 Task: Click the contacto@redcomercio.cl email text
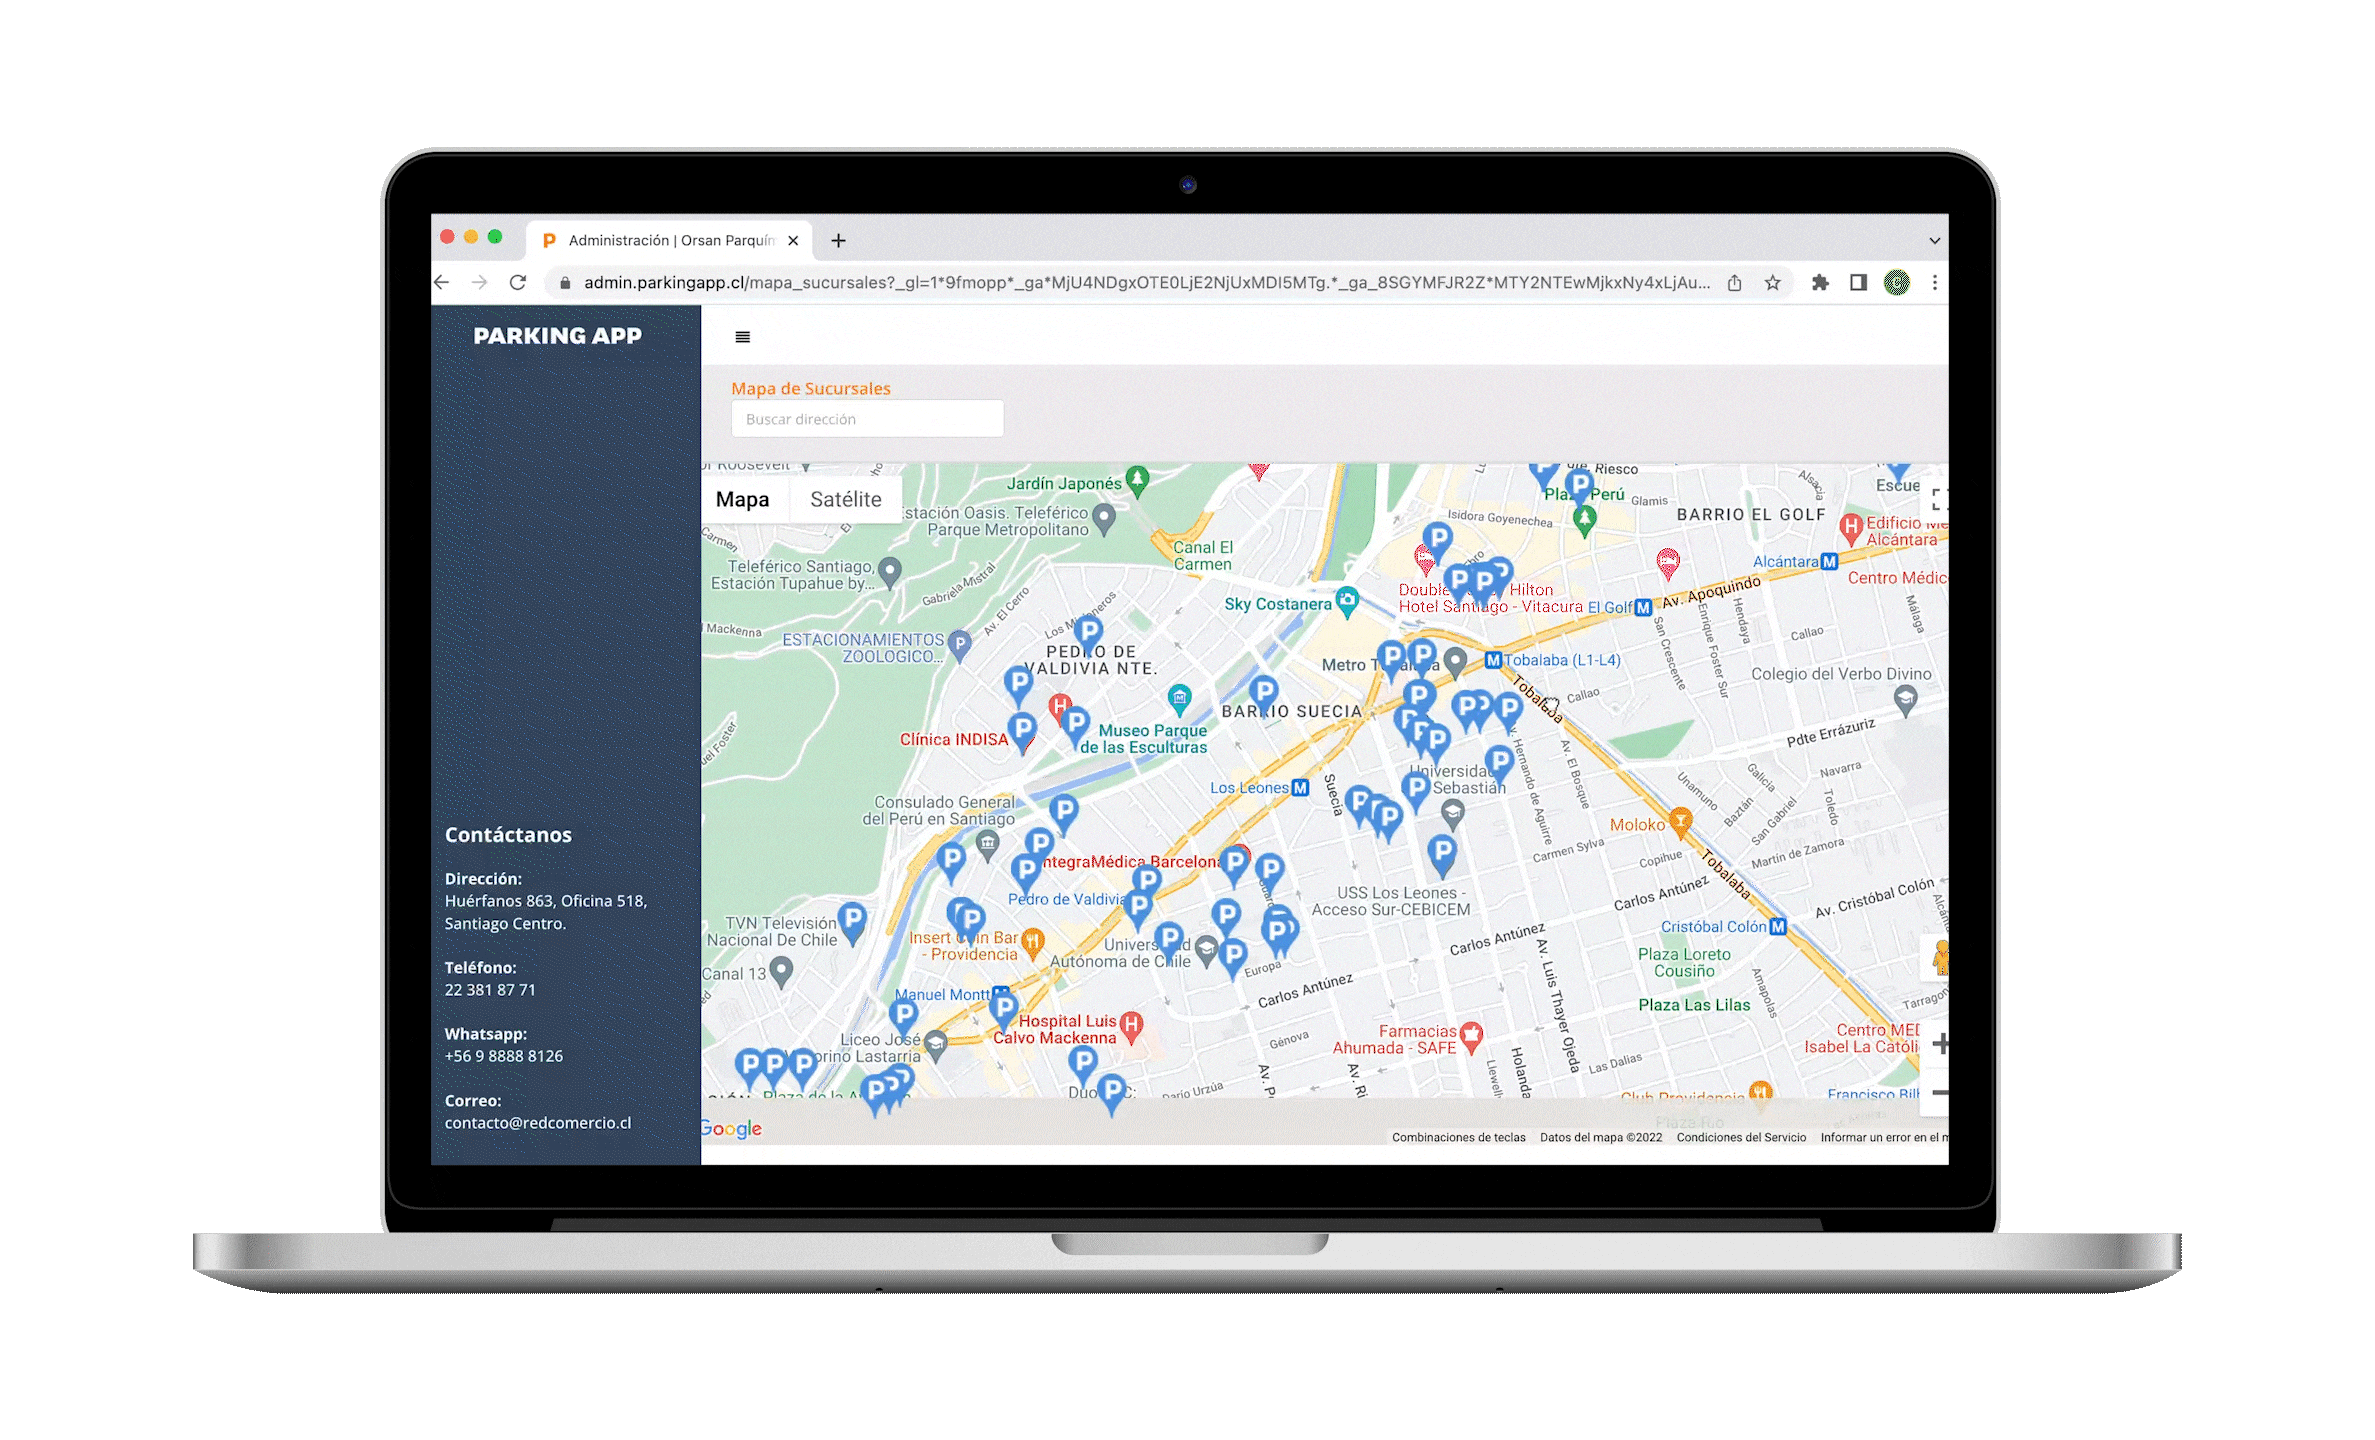click(x=538, y=1123)
